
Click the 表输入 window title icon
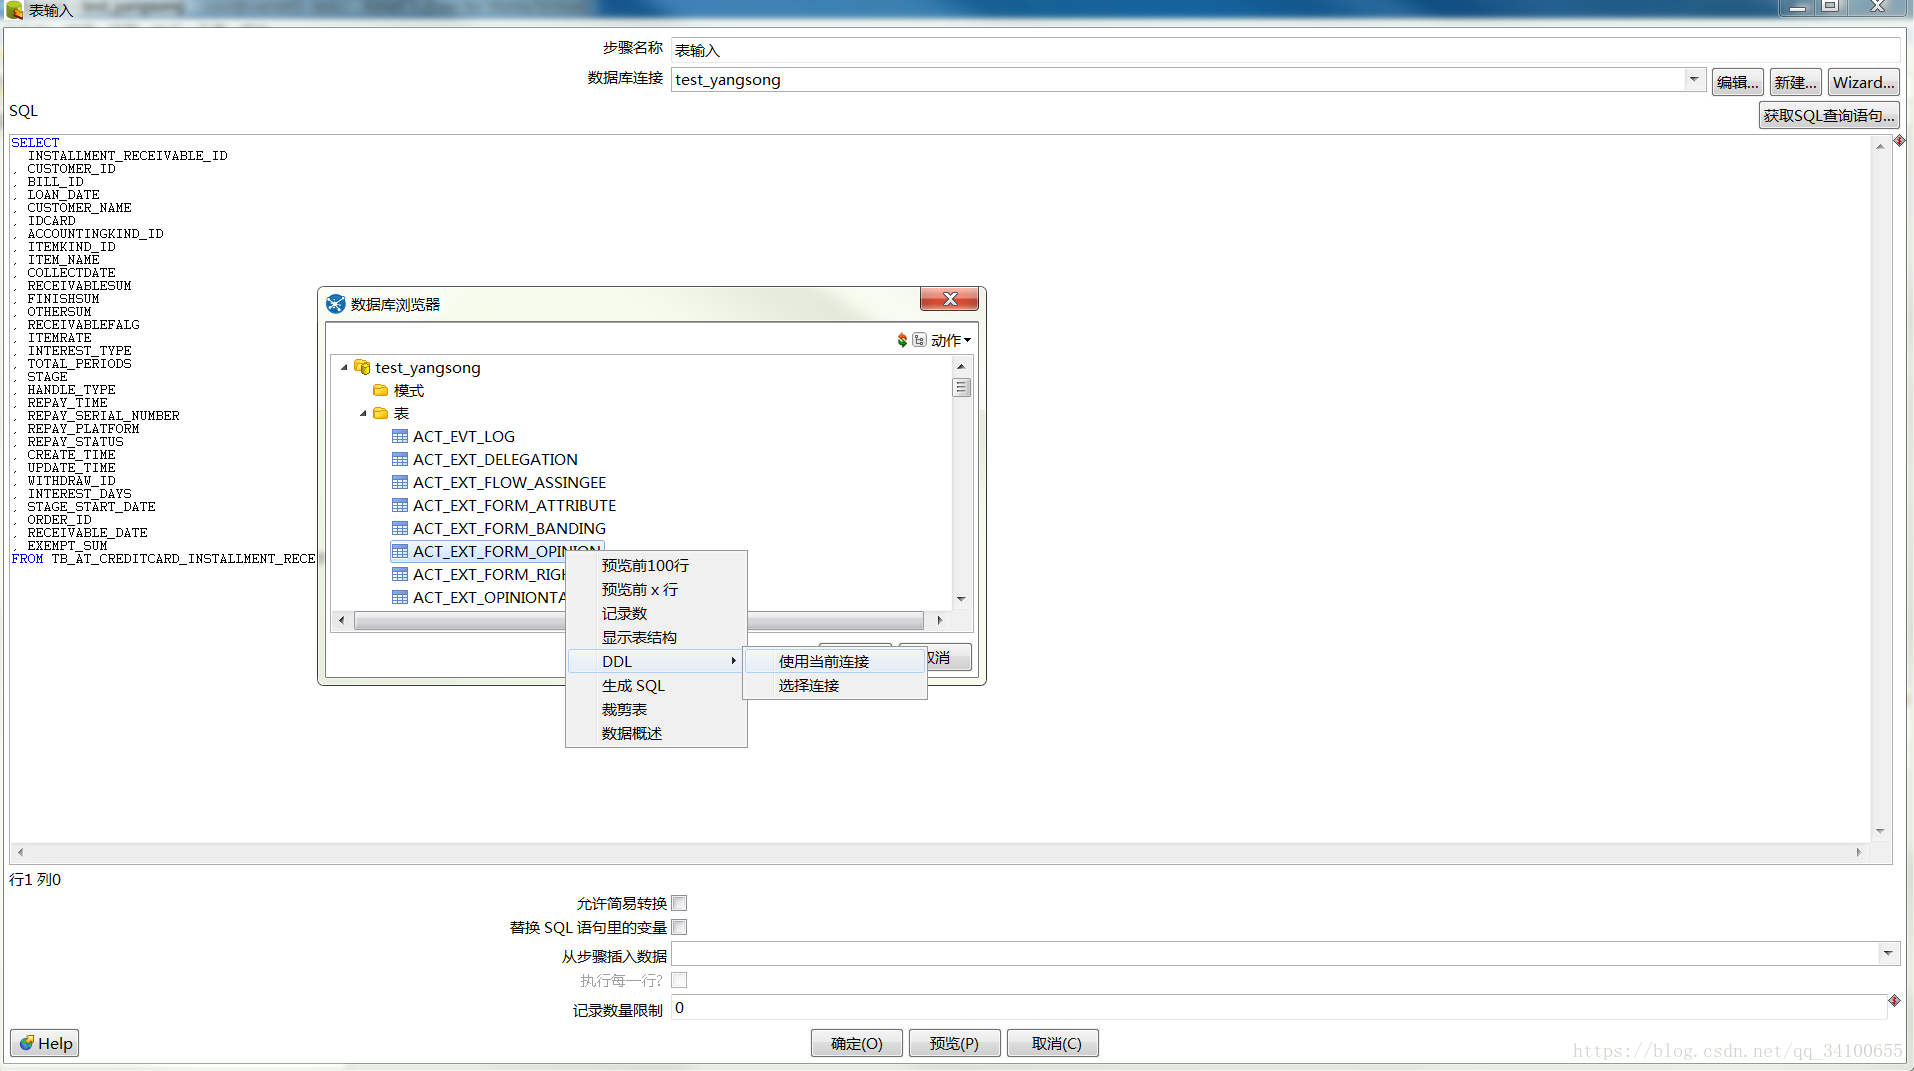(x=14, y=10)
